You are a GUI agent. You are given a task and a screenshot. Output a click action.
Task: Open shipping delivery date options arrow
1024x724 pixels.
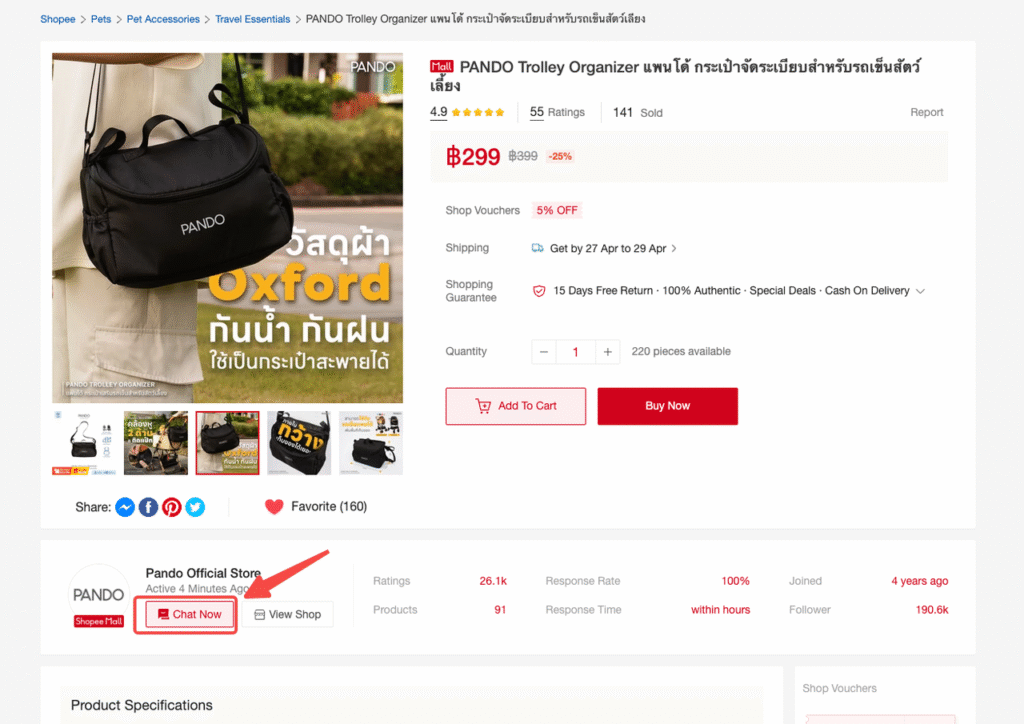point(674,249)
